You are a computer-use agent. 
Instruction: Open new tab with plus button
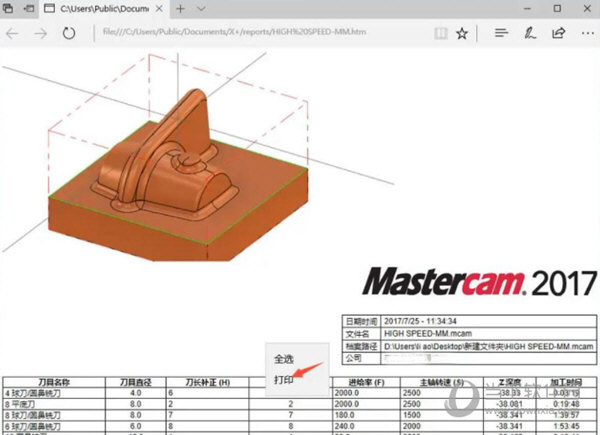(180, 8)
